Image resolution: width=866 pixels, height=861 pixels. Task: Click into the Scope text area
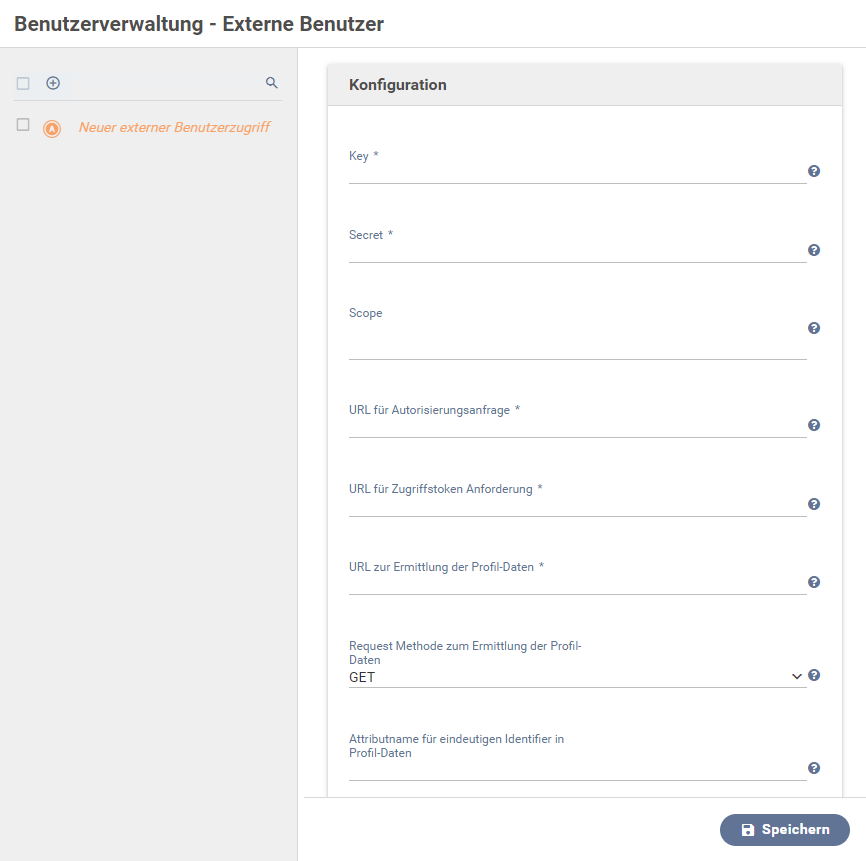pos(577,340)
